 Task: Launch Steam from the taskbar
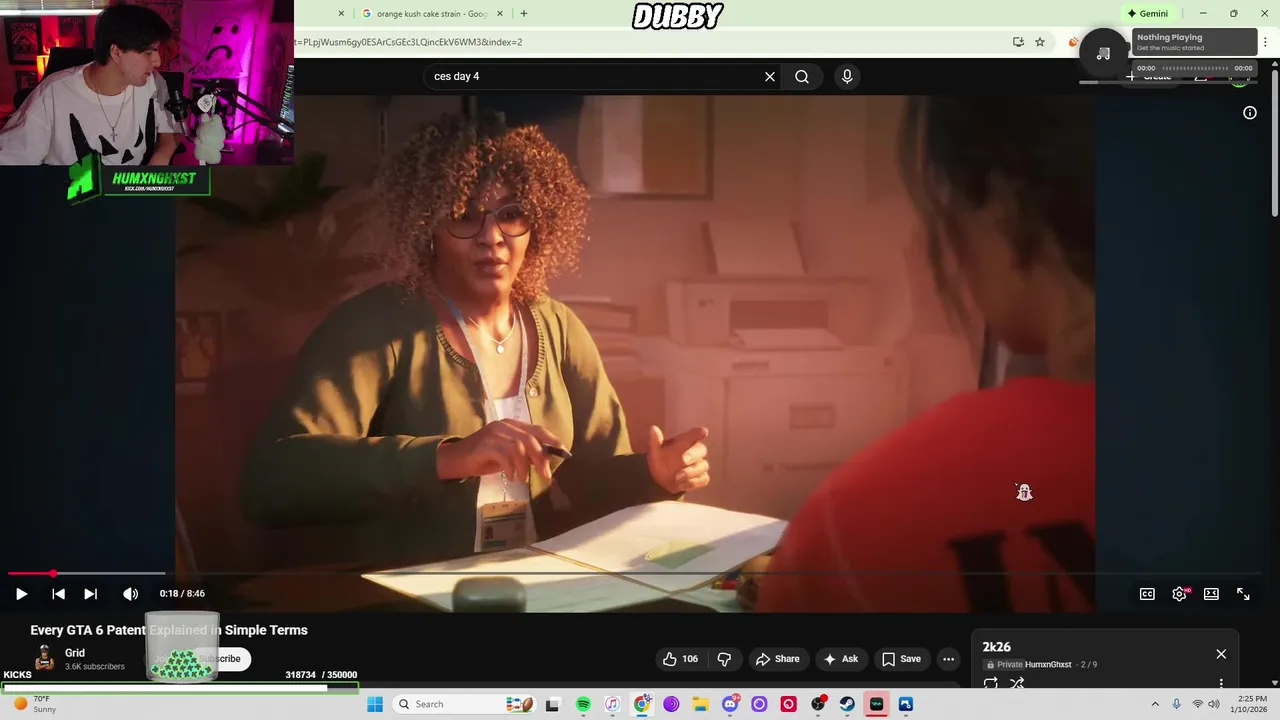point(847,704)
